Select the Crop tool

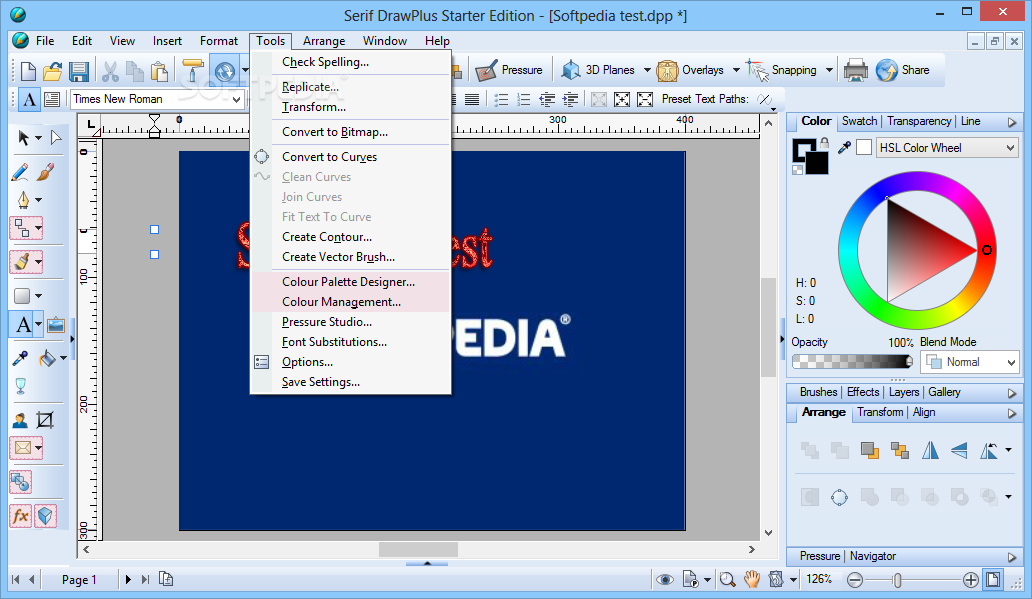[45, 419]
